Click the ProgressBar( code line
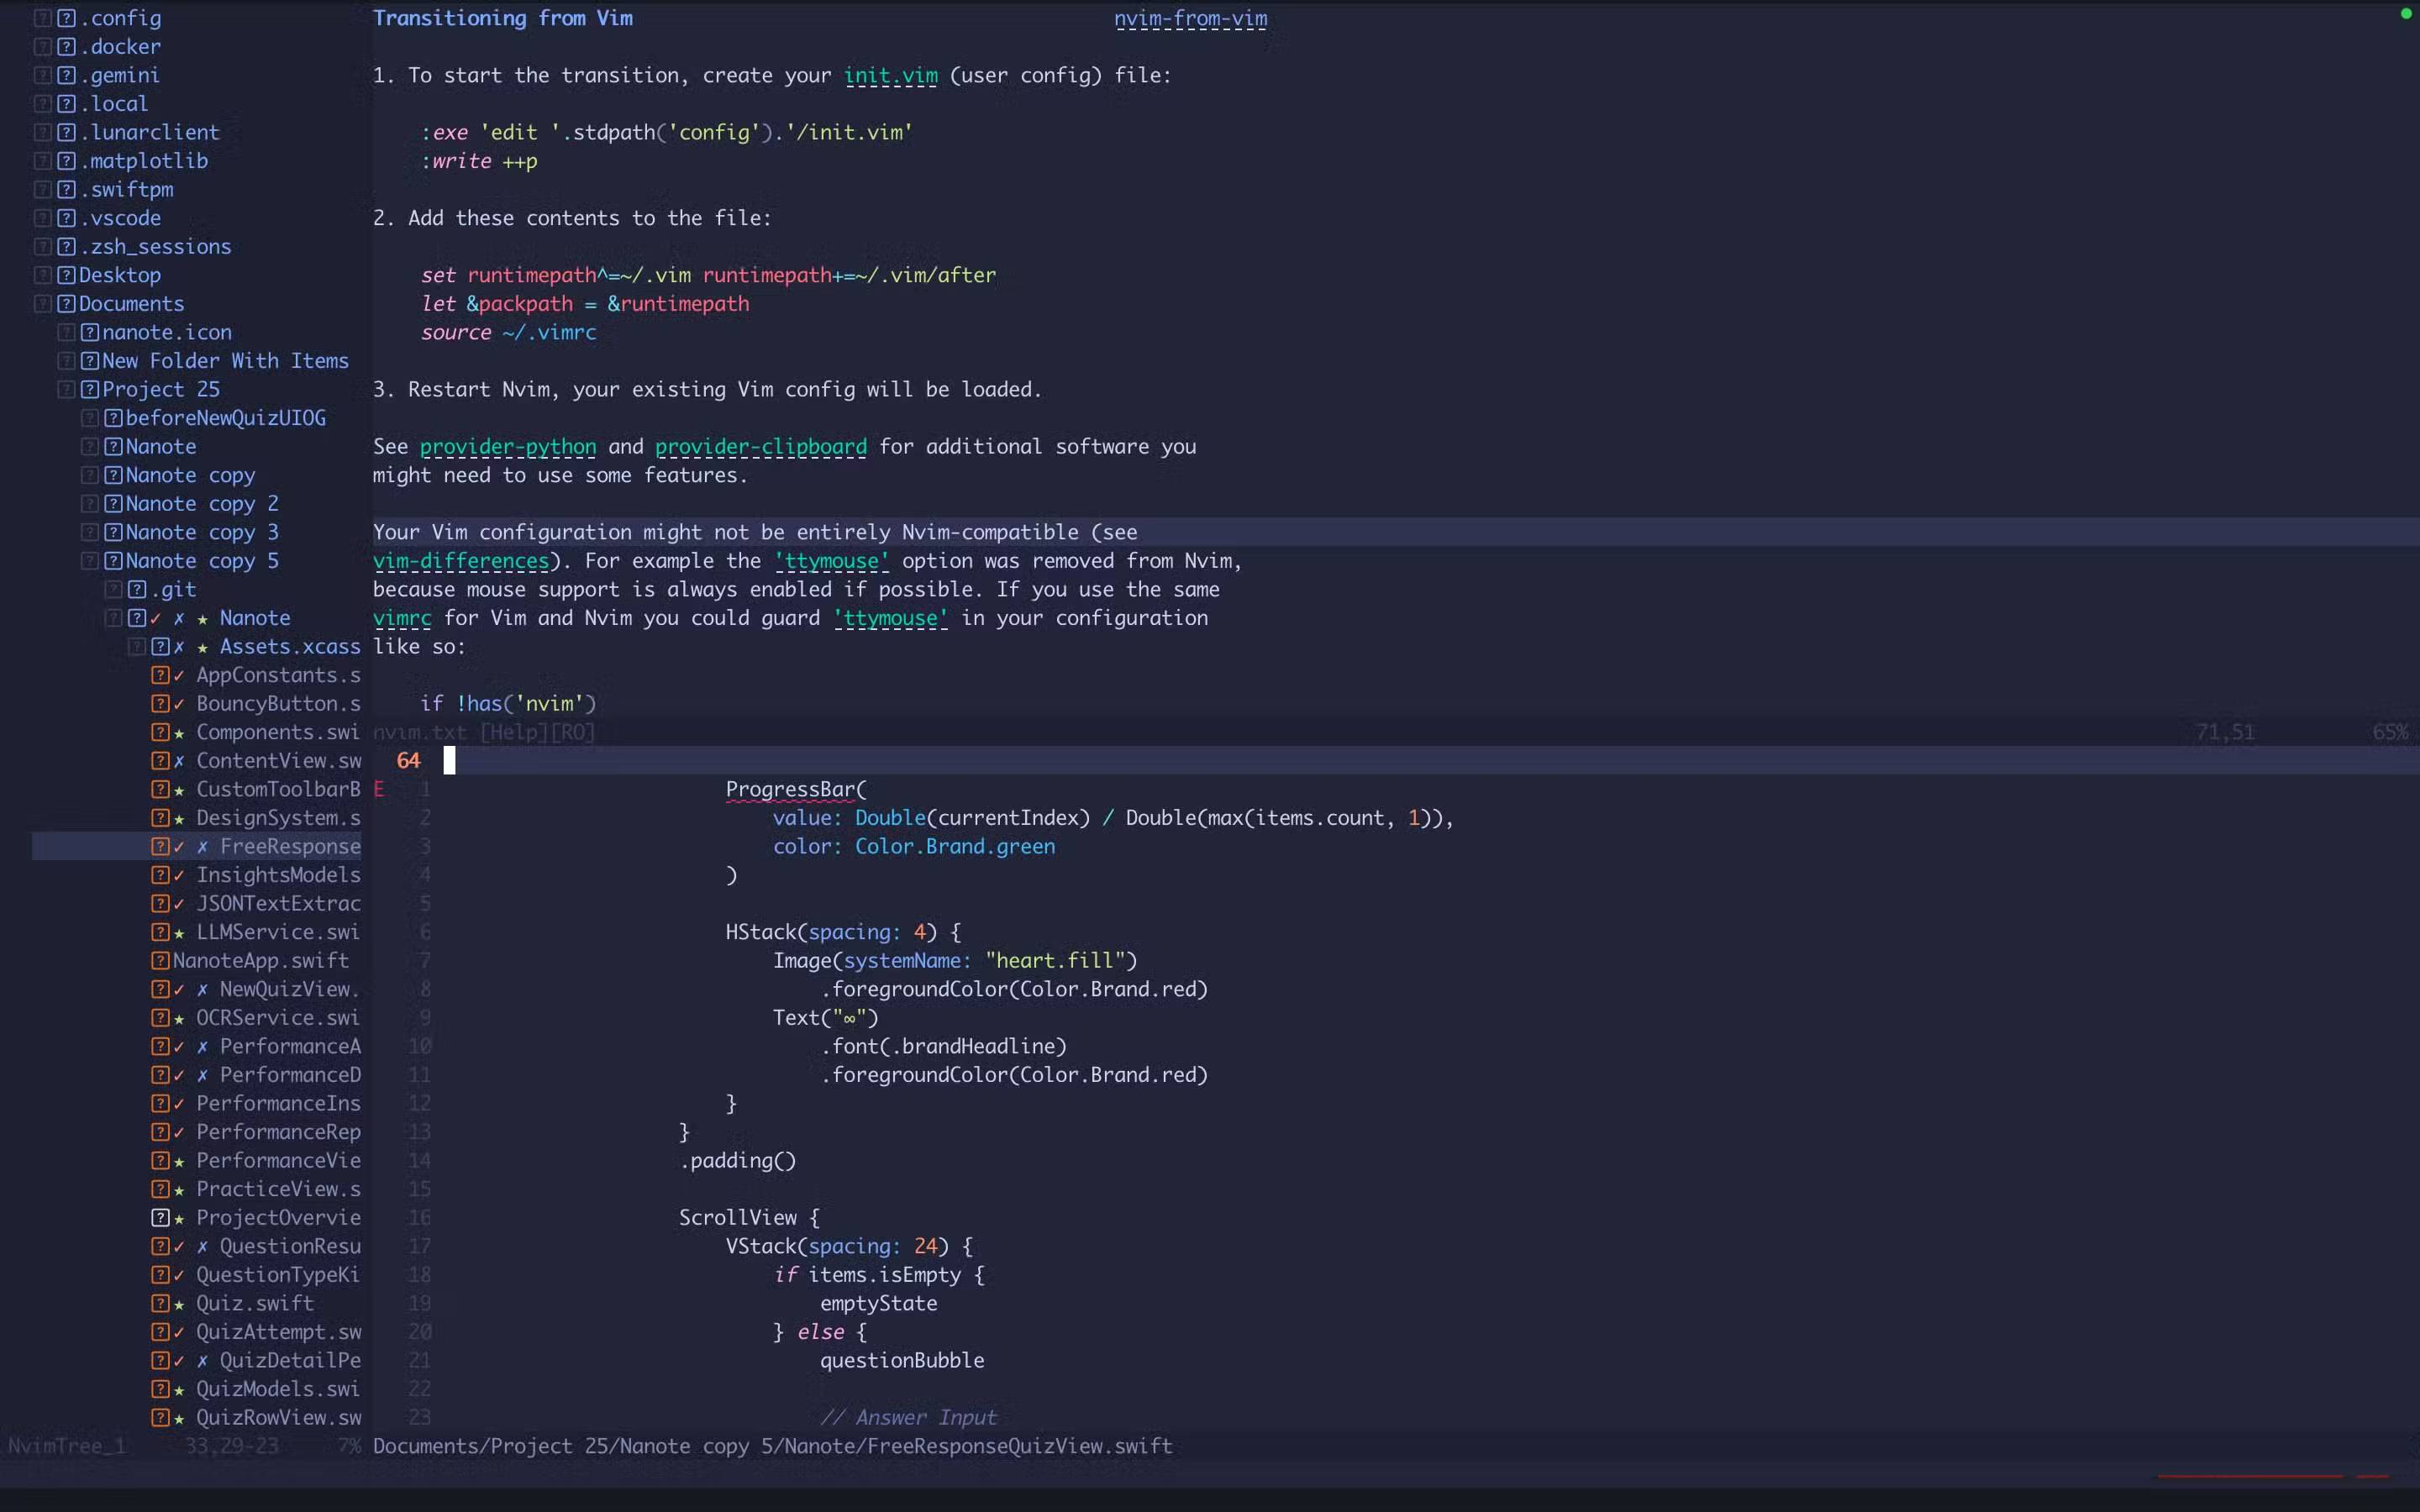The image size is (2420, 1512). coord(796,789)
